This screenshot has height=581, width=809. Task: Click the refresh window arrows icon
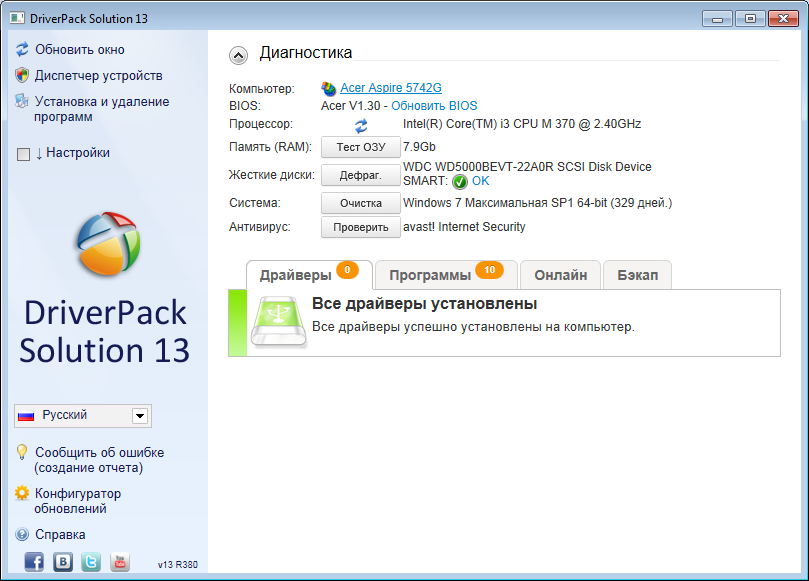(22, 50)
